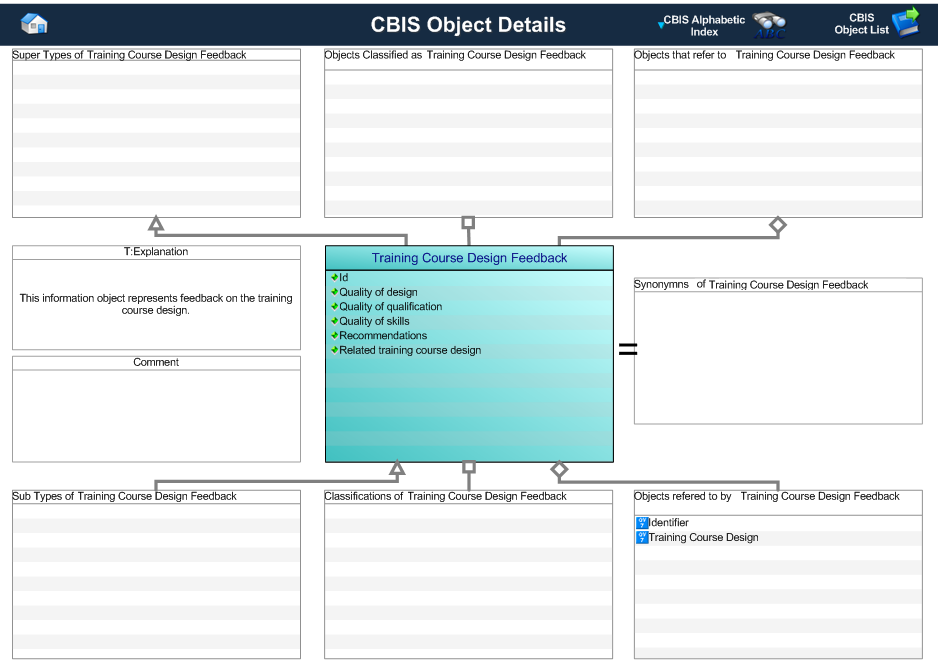Select the Quality of design attribute

pyautogui.click(x=378, y=292)
